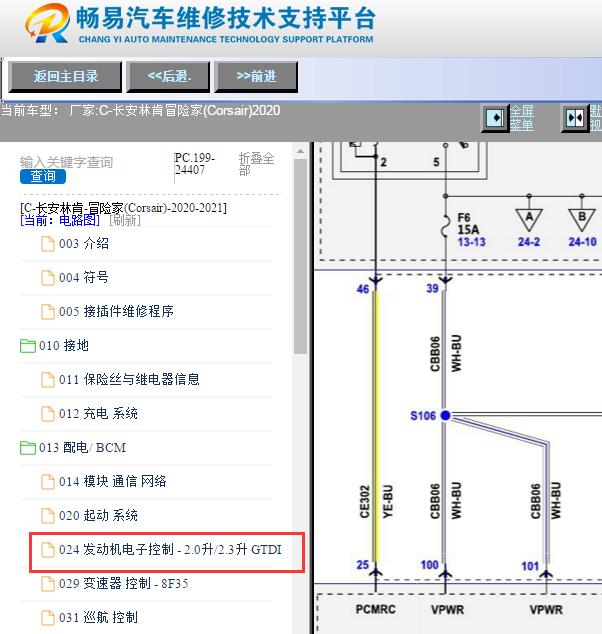Open the 004 符号 tree item
The width and height of the screenshot is (602, 634).
(84, 278)
